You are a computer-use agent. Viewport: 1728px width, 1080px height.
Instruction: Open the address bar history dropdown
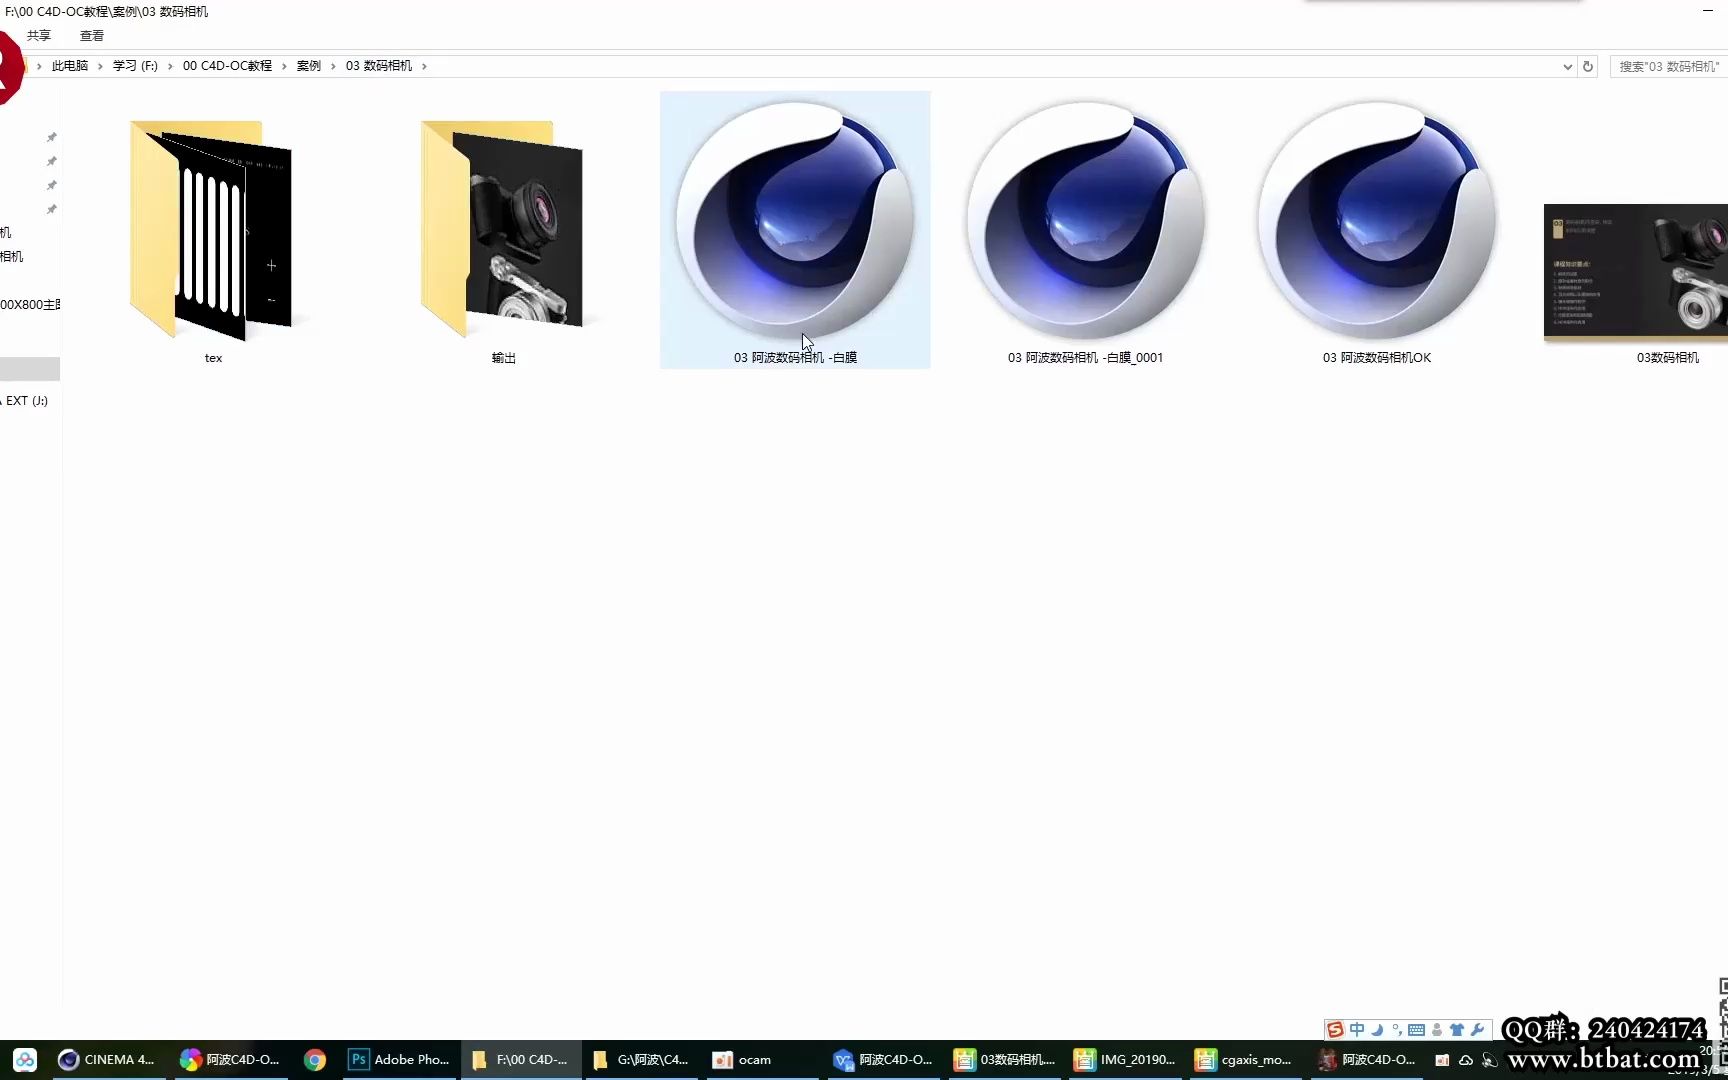pyautogui.click(x=1567, y=67)
